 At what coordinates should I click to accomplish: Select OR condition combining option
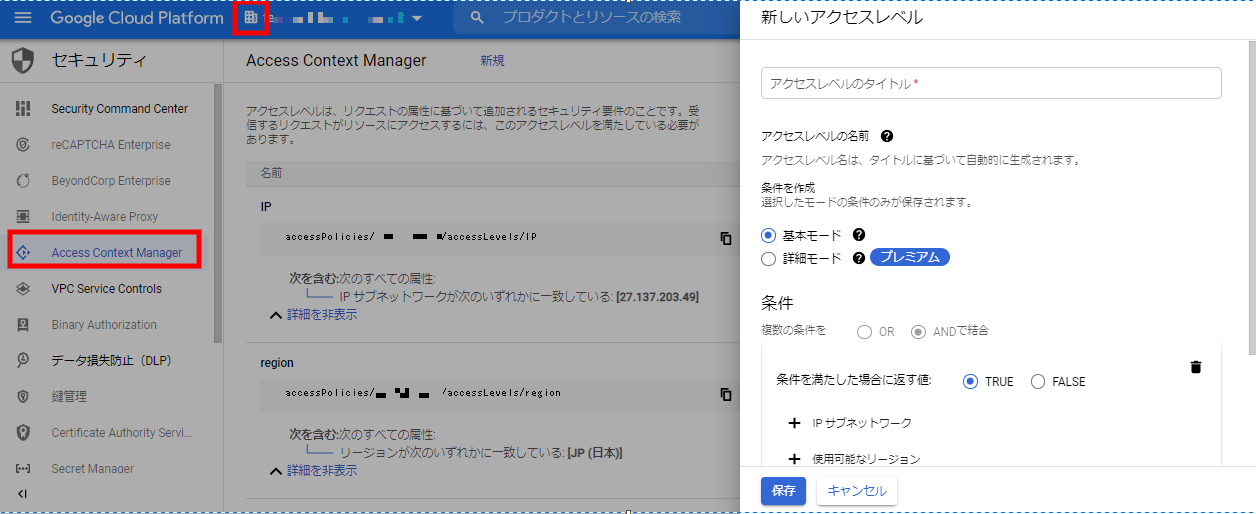click(864, 331)
